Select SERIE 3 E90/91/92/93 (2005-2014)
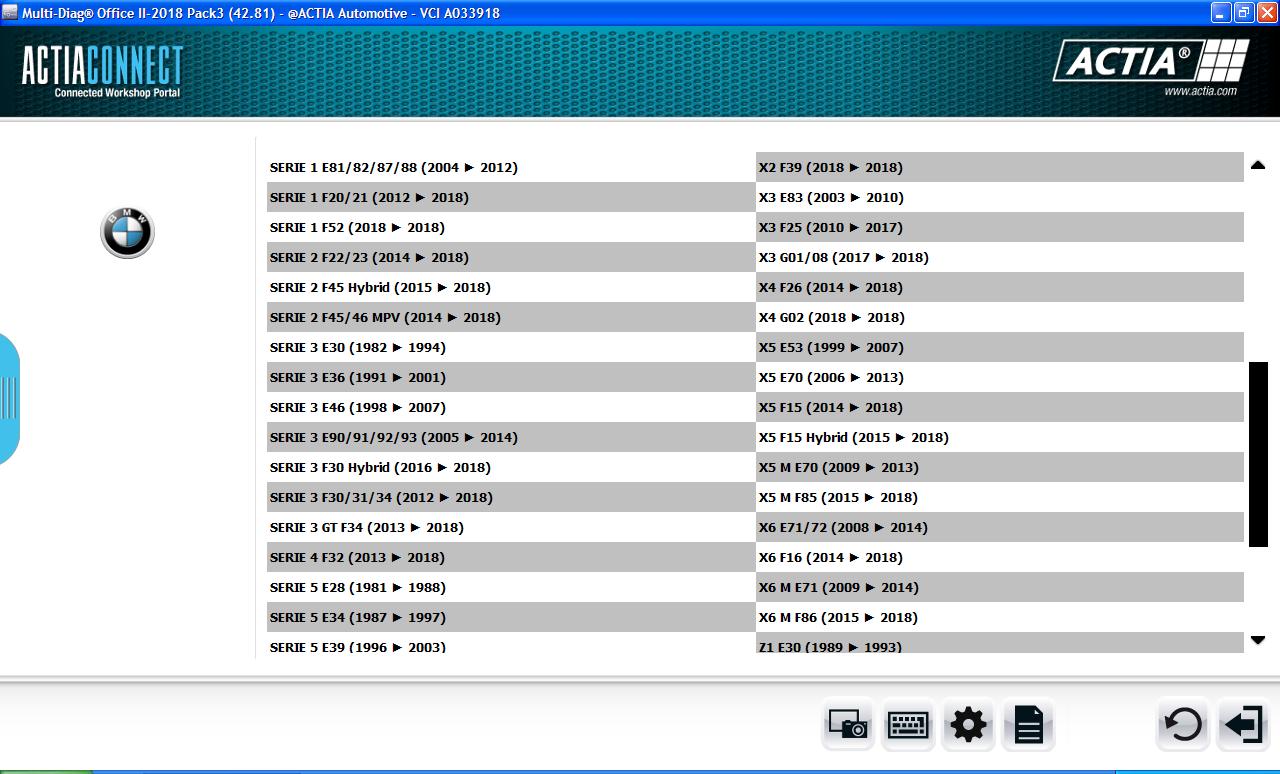 coord(511,437)
